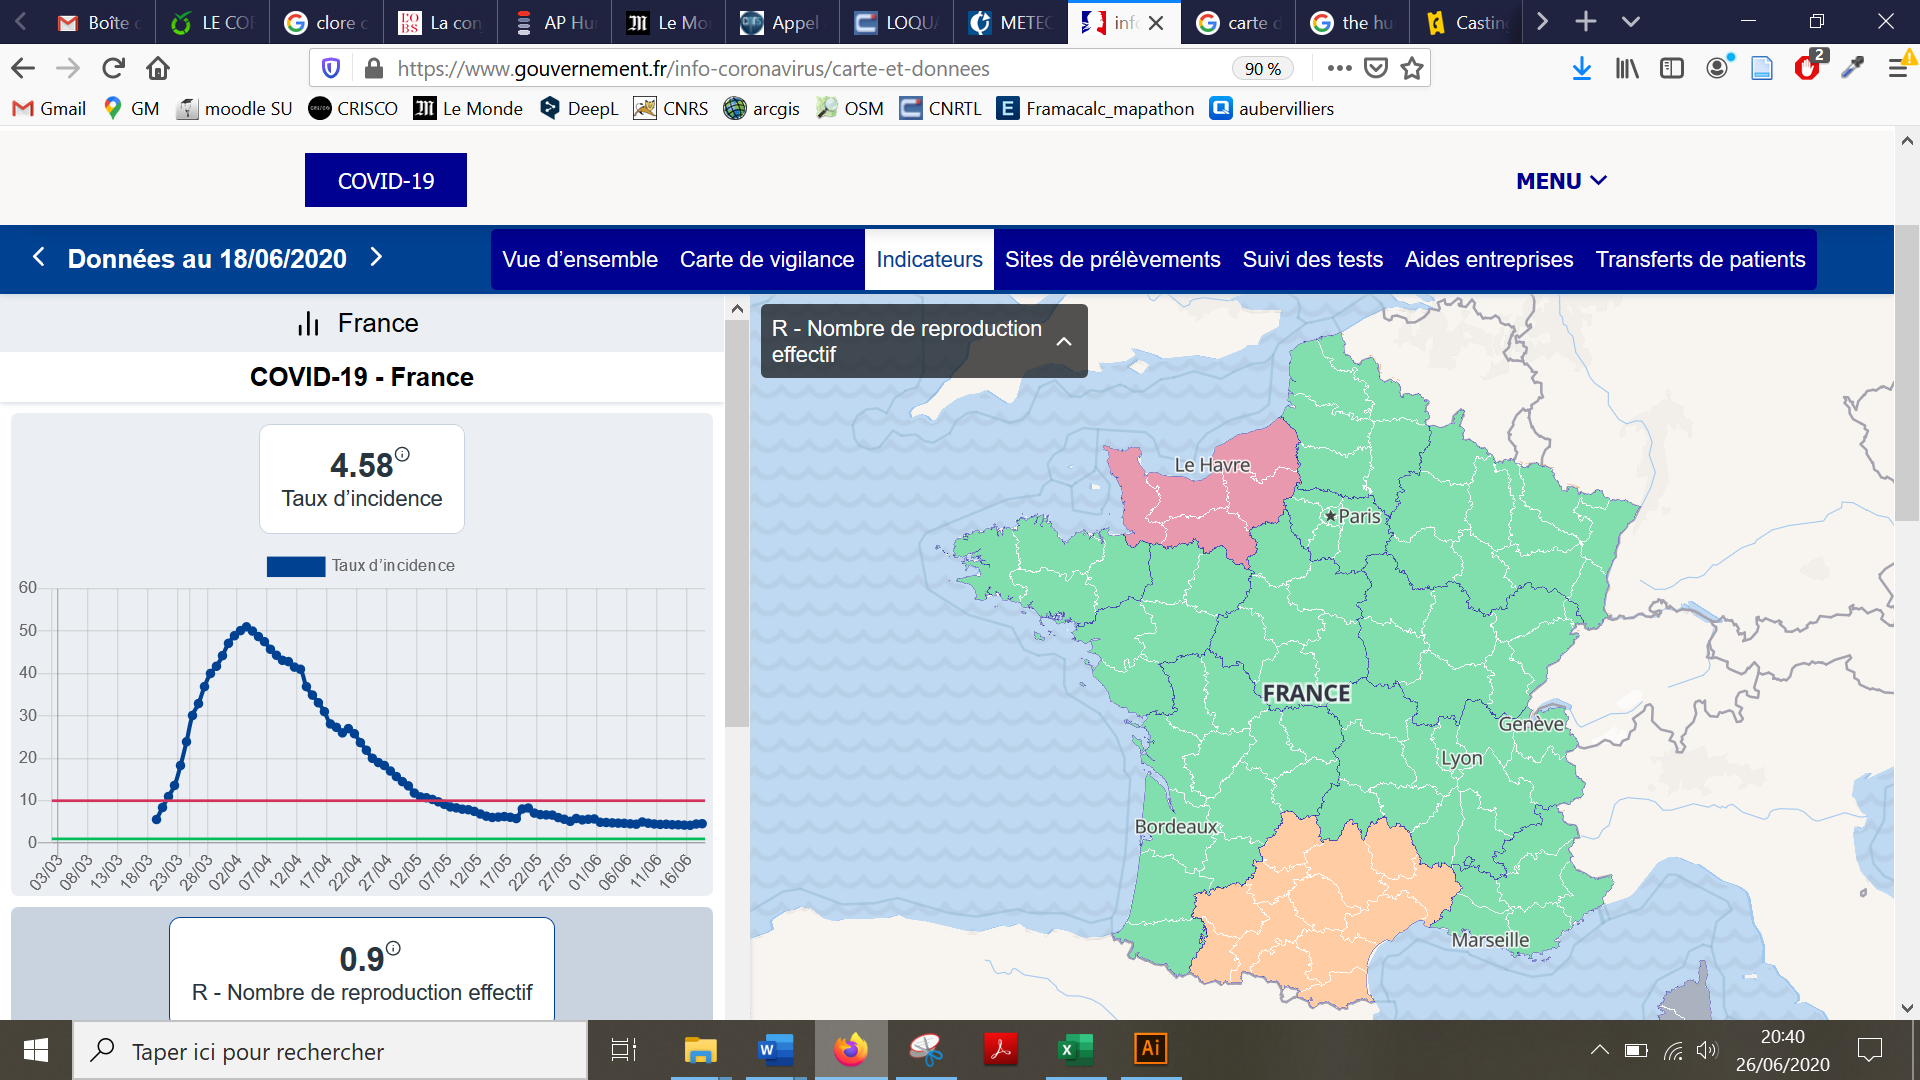Open the Firefox library icon
1920x1080 pixels.
pyautogui.click(x=1627, y=68)
